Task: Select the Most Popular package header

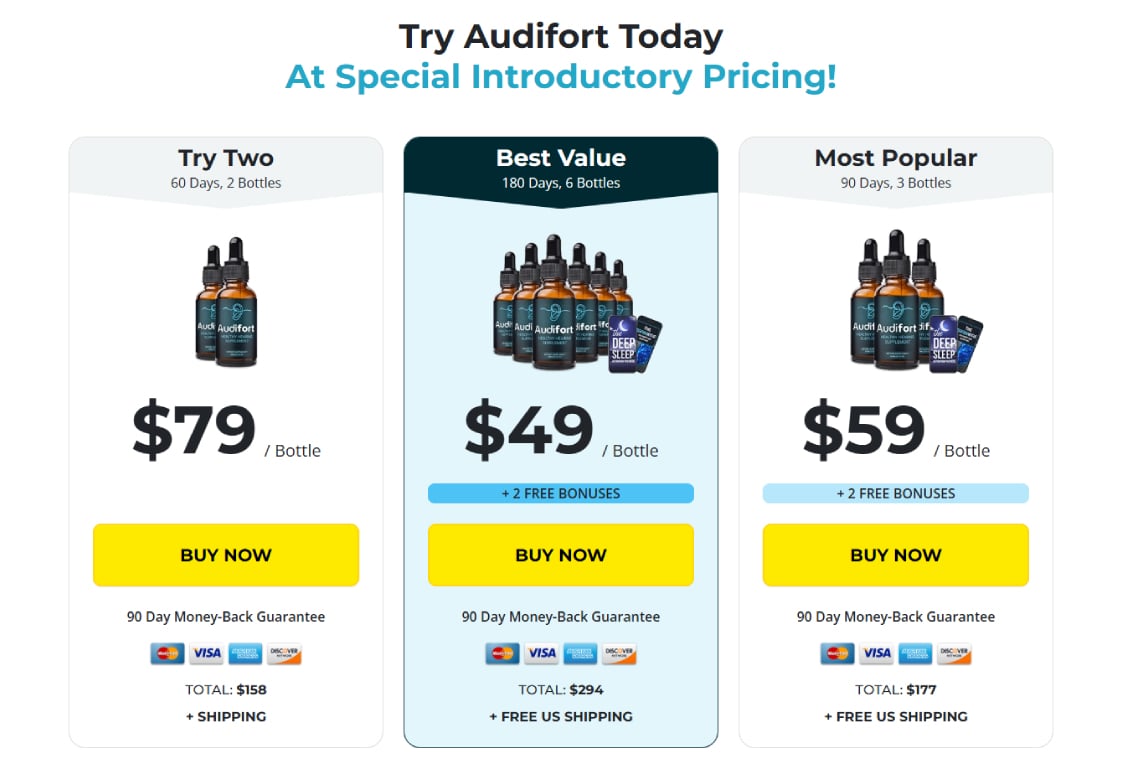Action: (895, 158)
